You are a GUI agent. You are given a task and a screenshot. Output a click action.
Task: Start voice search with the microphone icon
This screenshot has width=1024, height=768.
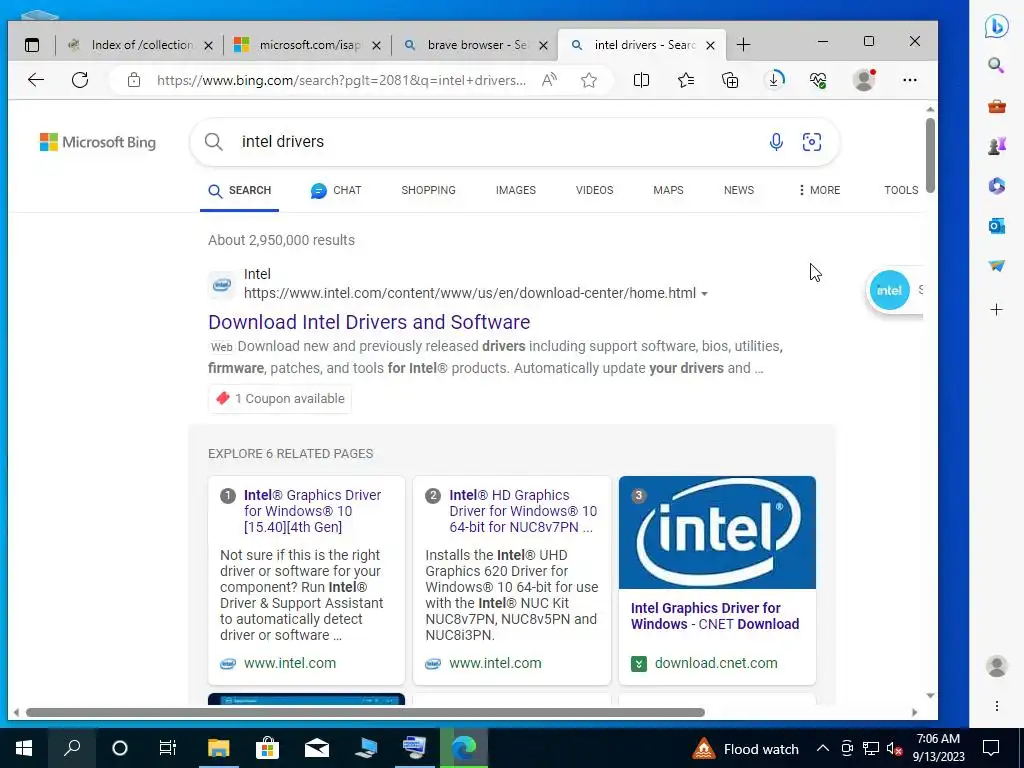tap(776, 142)
